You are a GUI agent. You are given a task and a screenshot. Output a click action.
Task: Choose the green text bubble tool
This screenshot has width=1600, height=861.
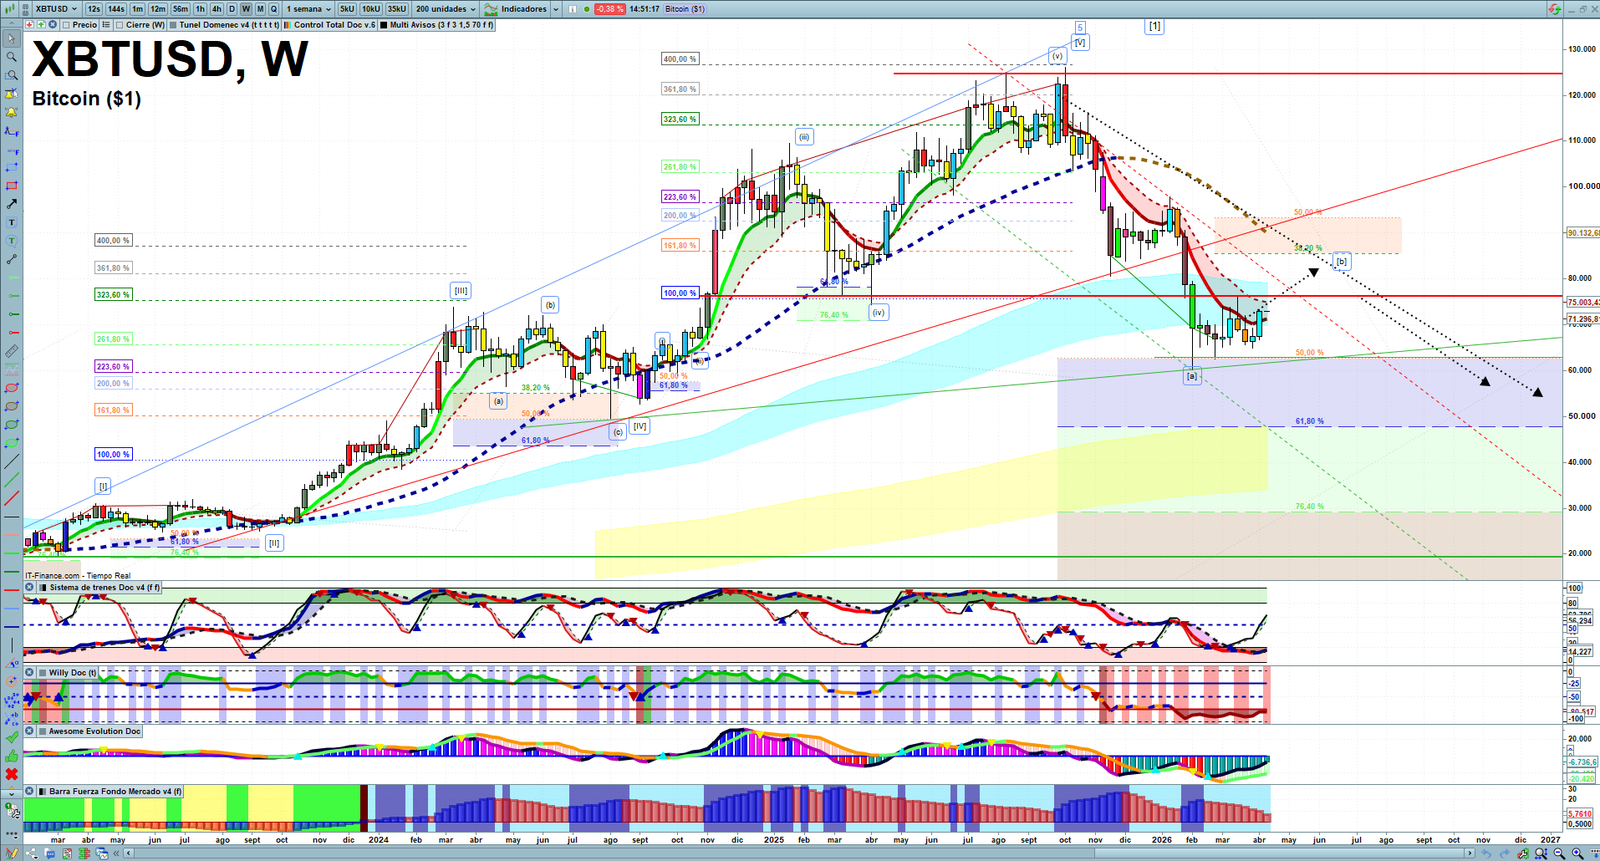coord(11,240)
